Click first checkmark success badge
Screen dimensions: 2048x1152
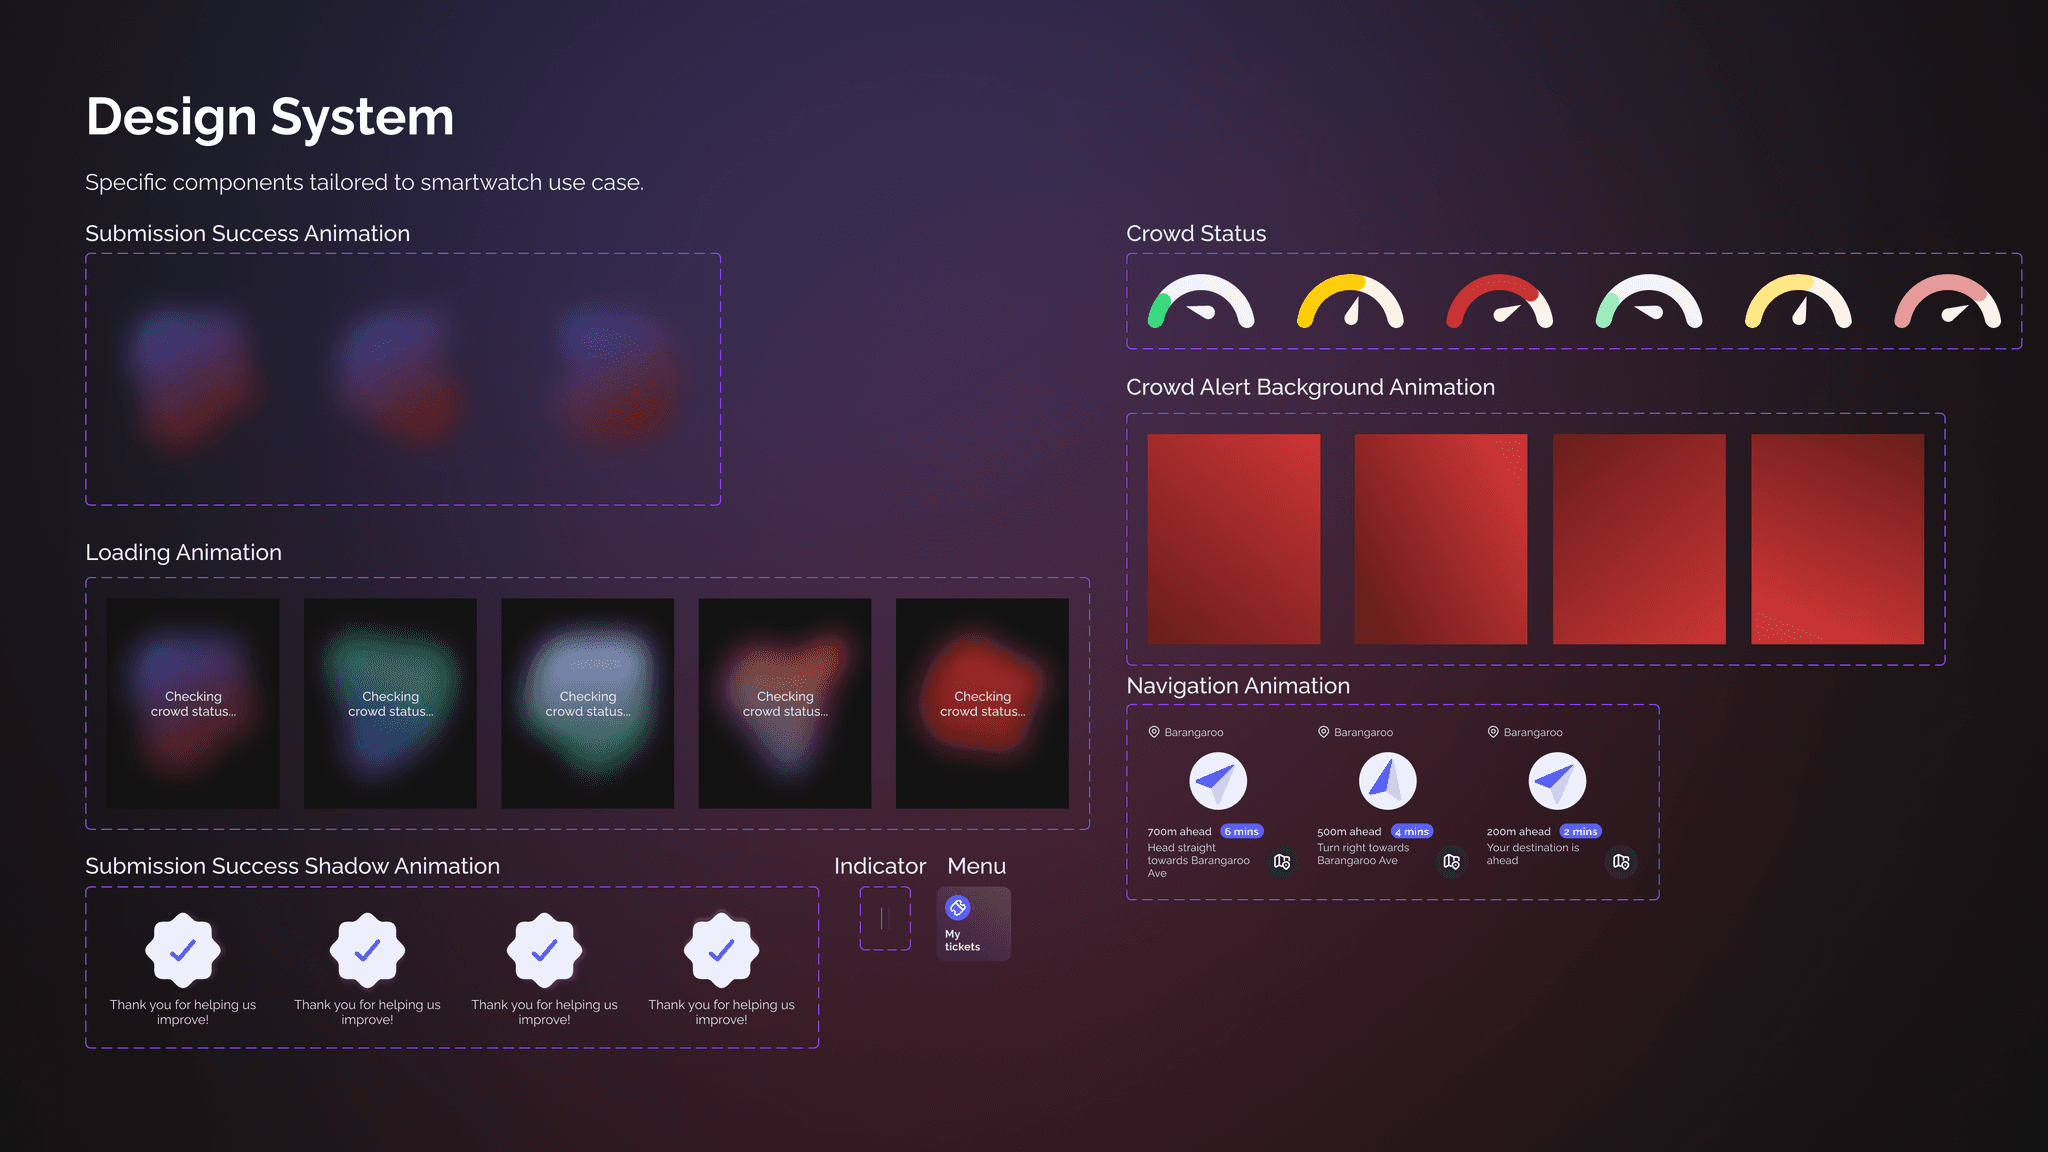[x=183, y=950]
